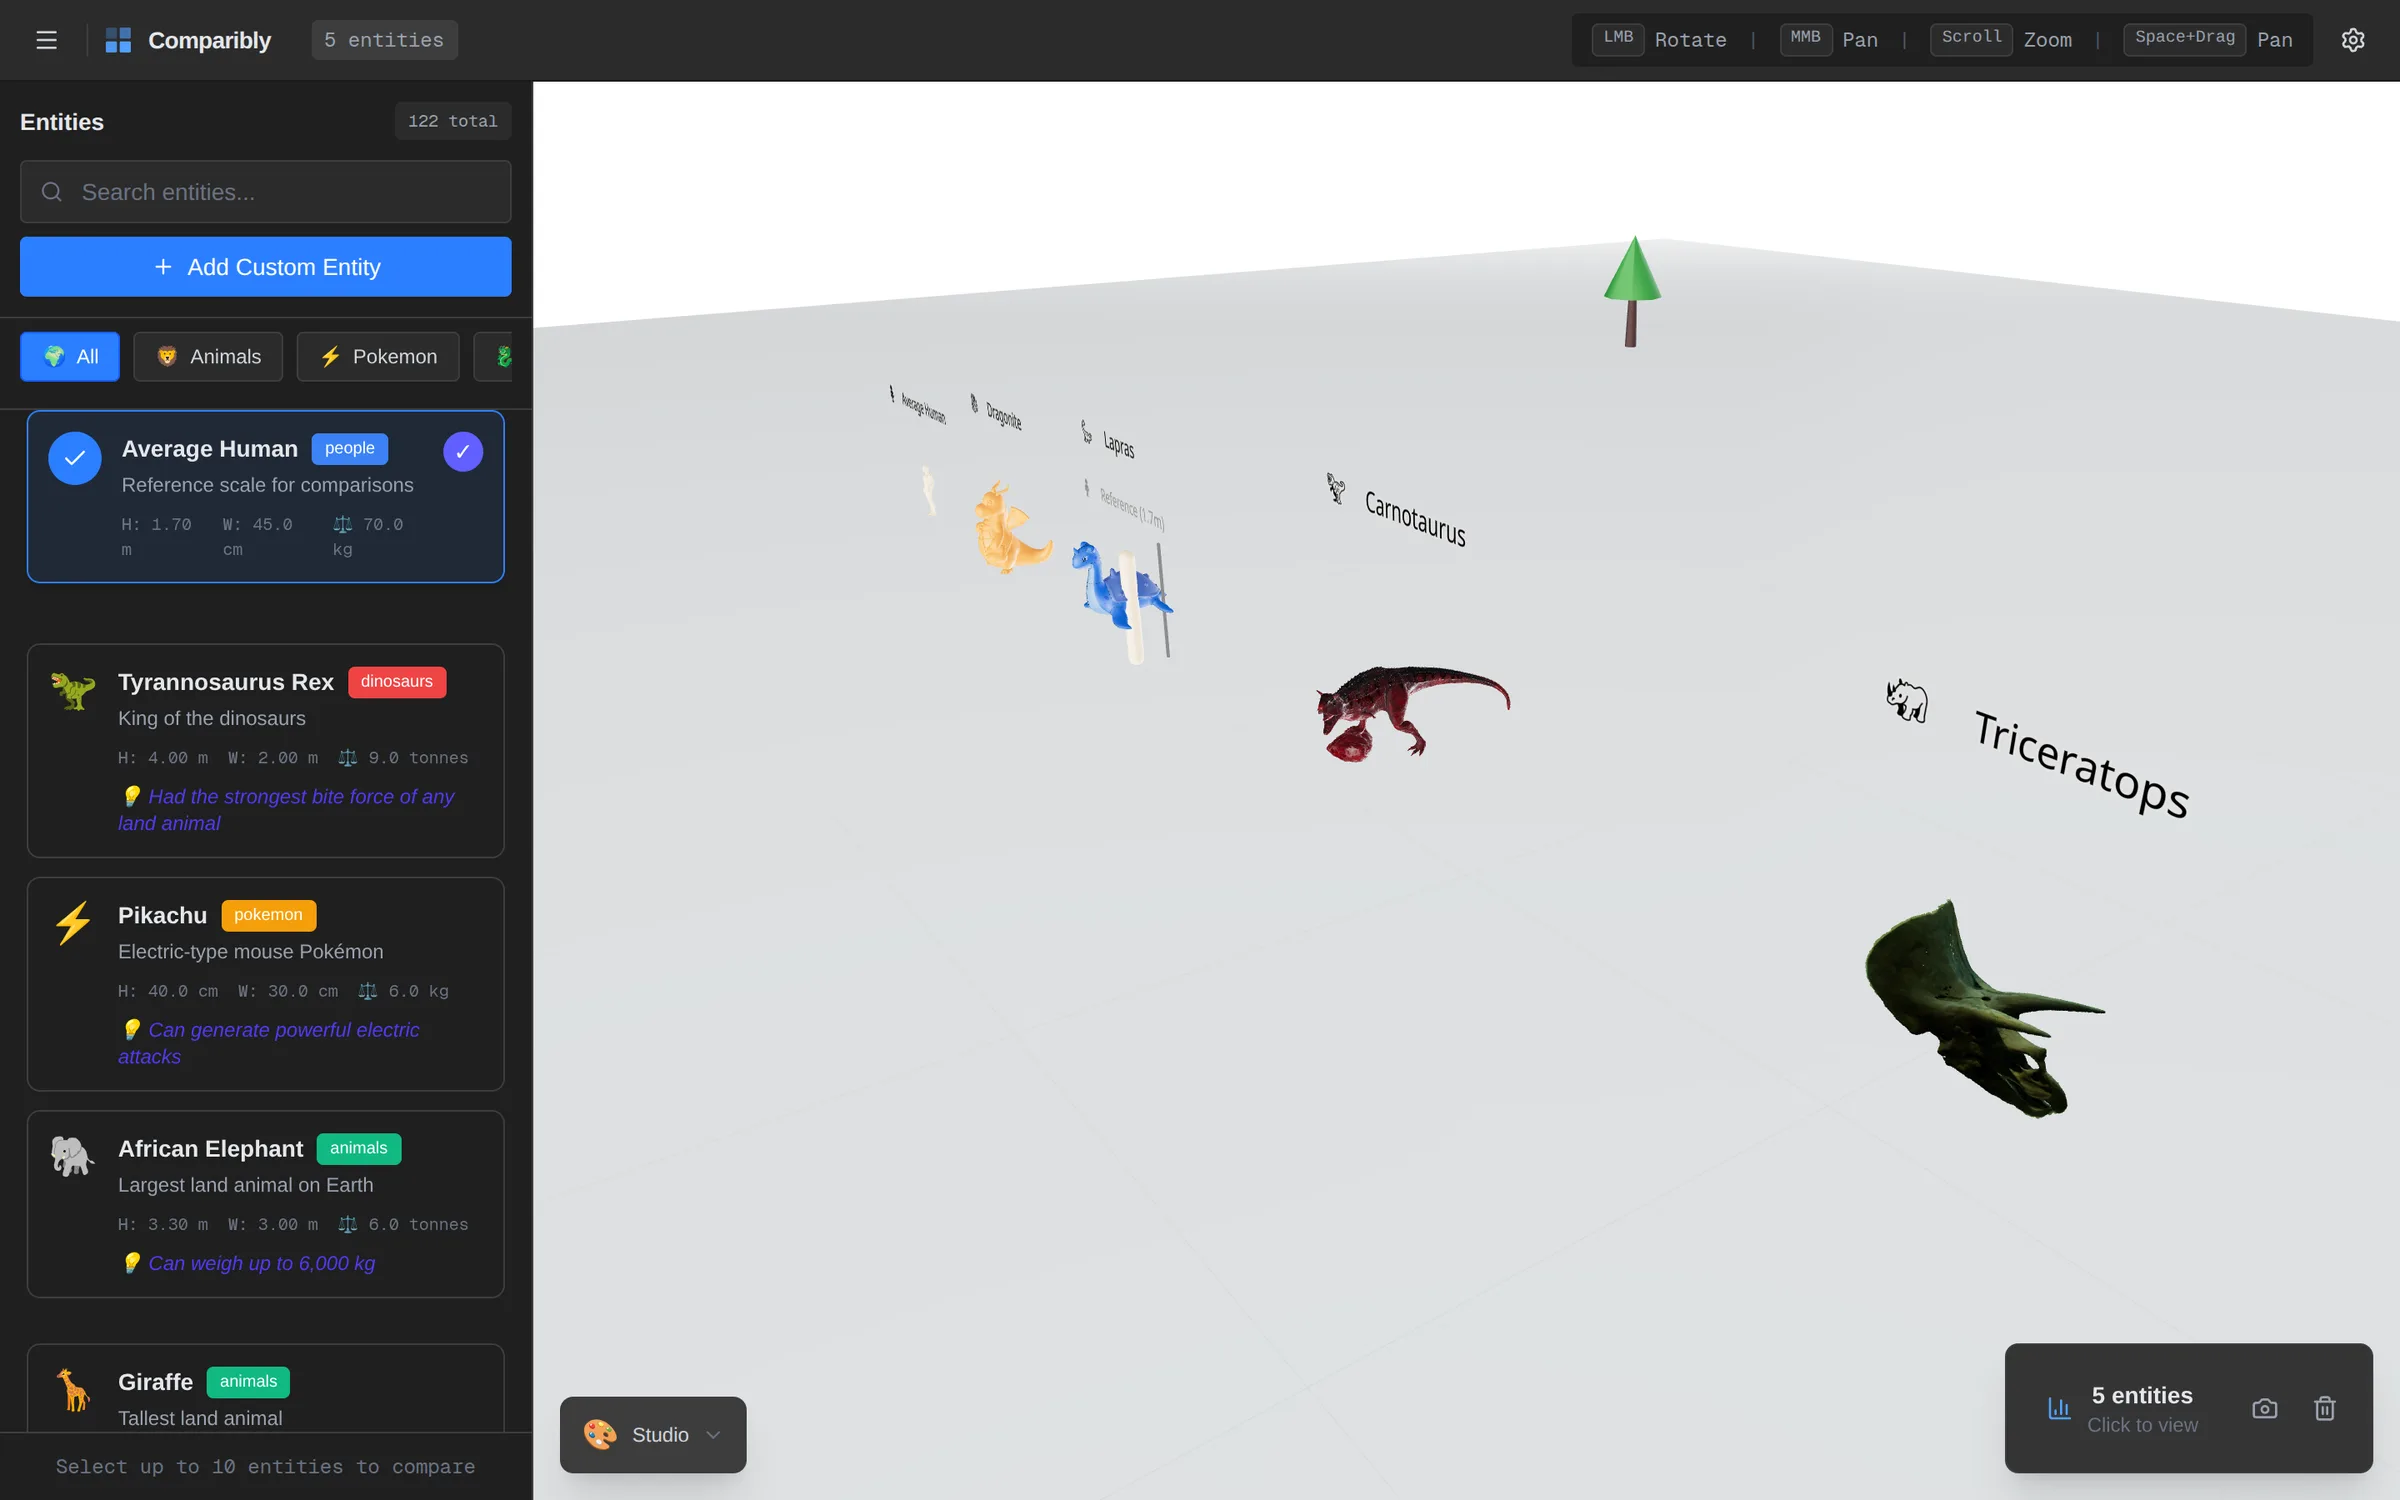
Task: Click the T-Rex emoji icon
Action: point(73,690)
